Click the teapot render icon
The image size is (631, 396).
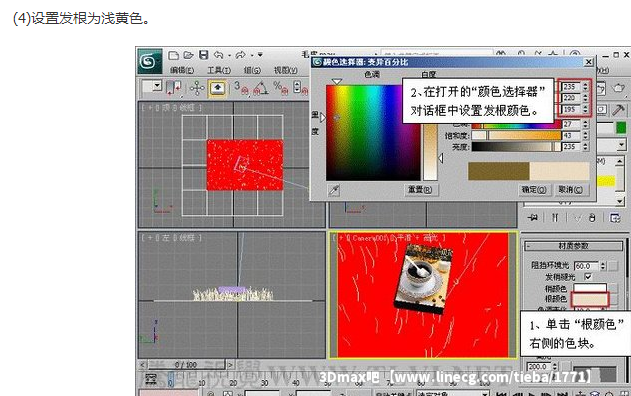[619, 89]
